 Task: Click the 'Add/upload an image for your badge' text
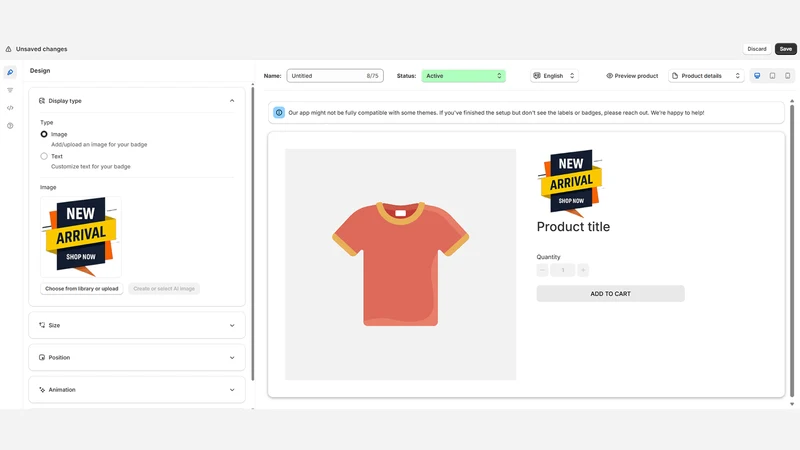[x=99, y=144]
